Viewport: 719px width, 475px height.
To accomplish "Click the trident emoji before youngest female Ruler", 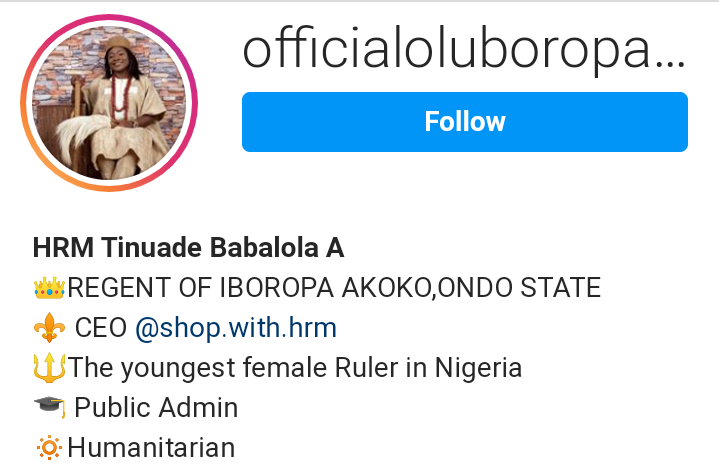I will click(50, 368).
